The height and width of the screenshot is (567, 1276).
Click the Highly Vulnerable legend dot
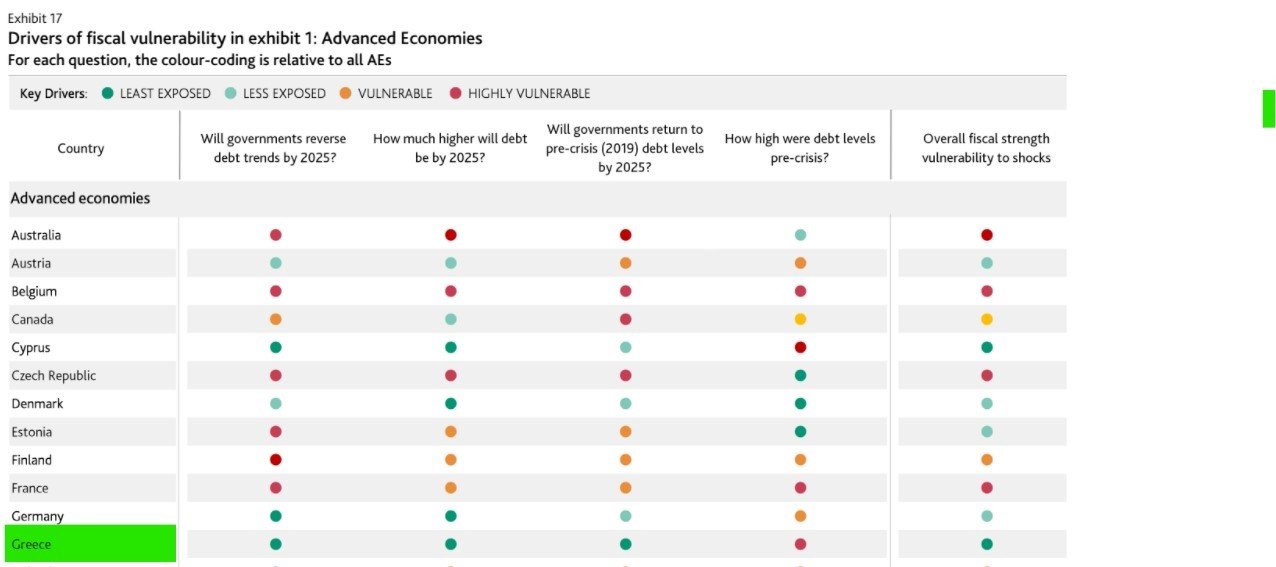pyautogui.click(x=455, y=94)
